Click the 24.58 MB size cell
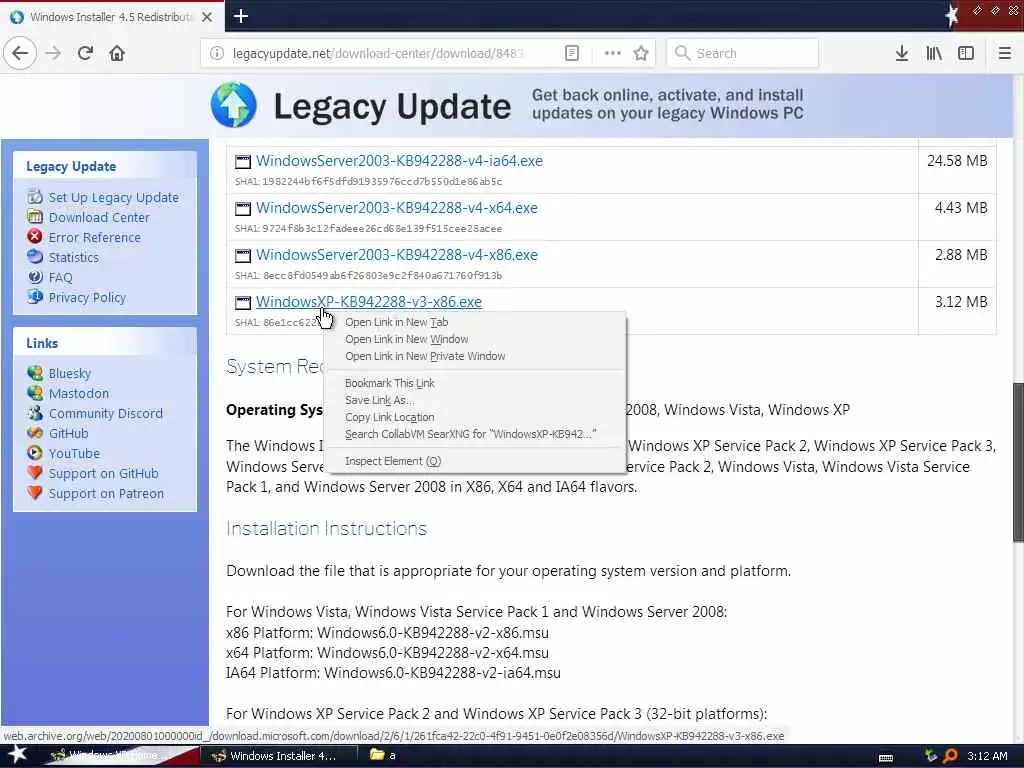The height and width of the screenshot is (768, 1024). point(957,161)
